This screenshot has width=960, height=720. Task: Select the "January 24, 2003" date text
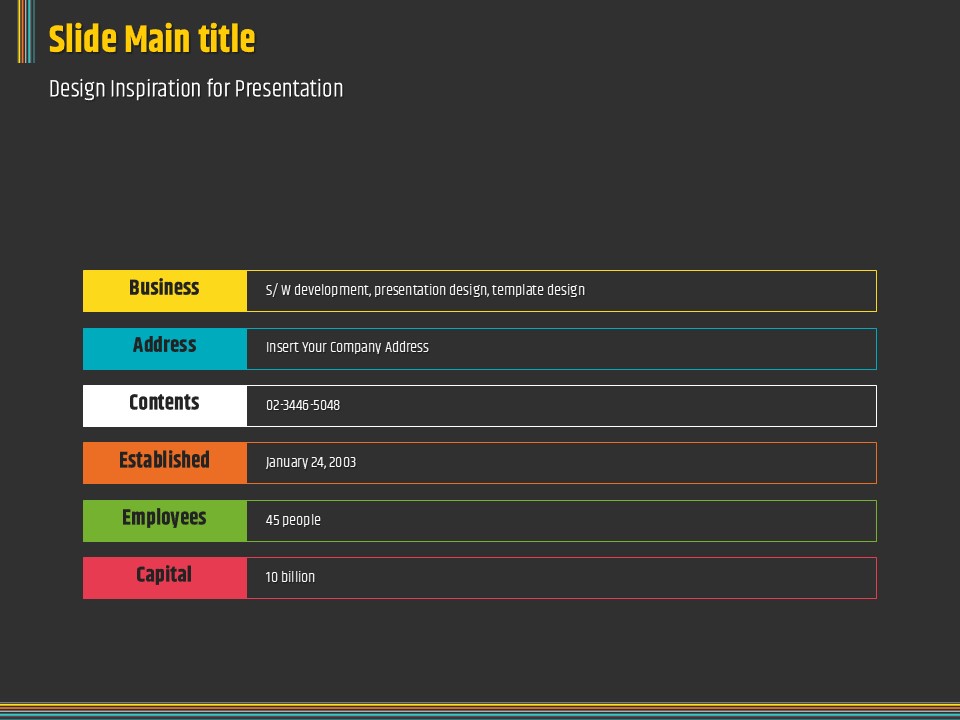[310, 462]
